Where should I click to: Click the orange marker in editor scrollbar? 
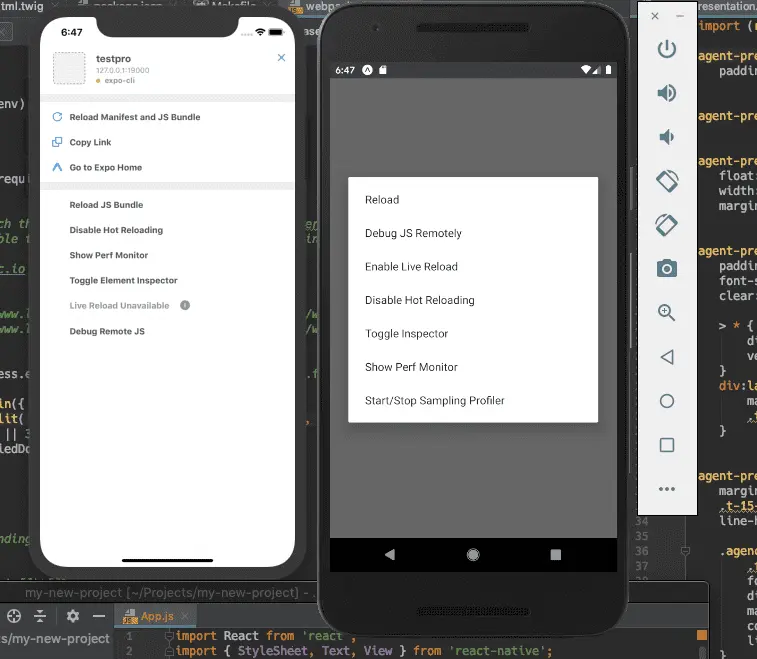tap(702, 635)
